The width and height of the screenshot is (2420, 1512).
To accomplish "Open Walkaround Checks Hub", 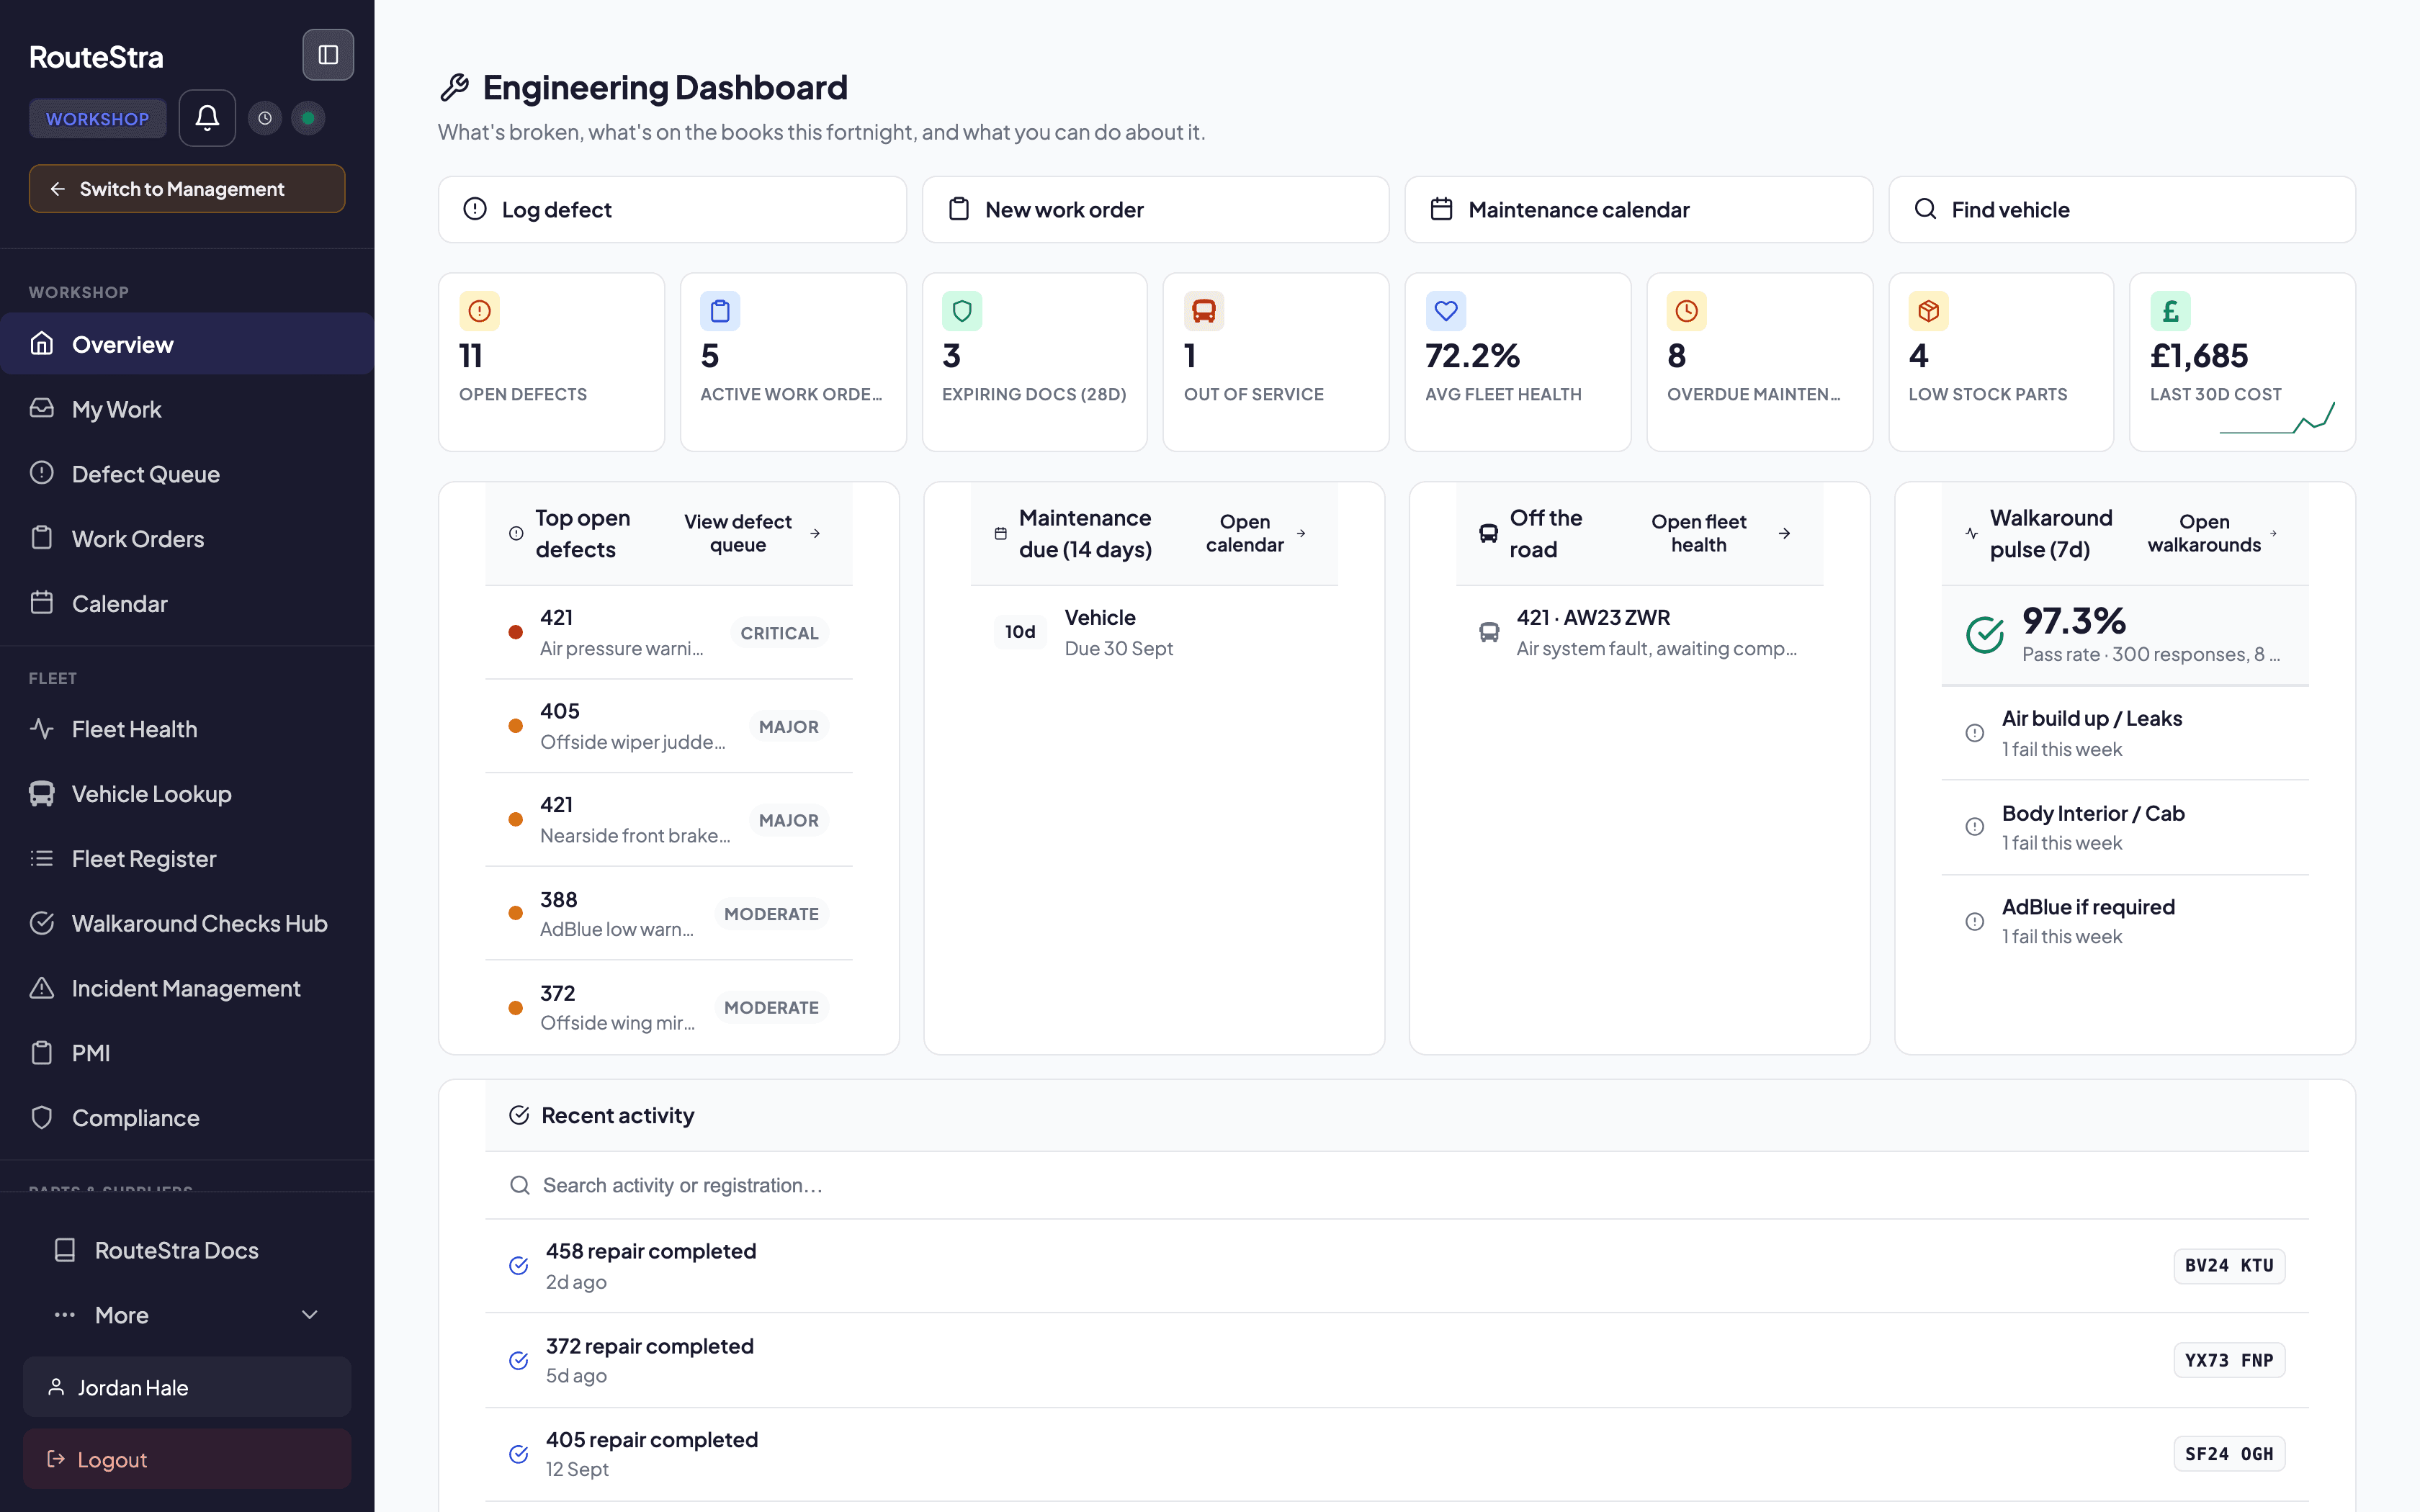I will 187,924.
